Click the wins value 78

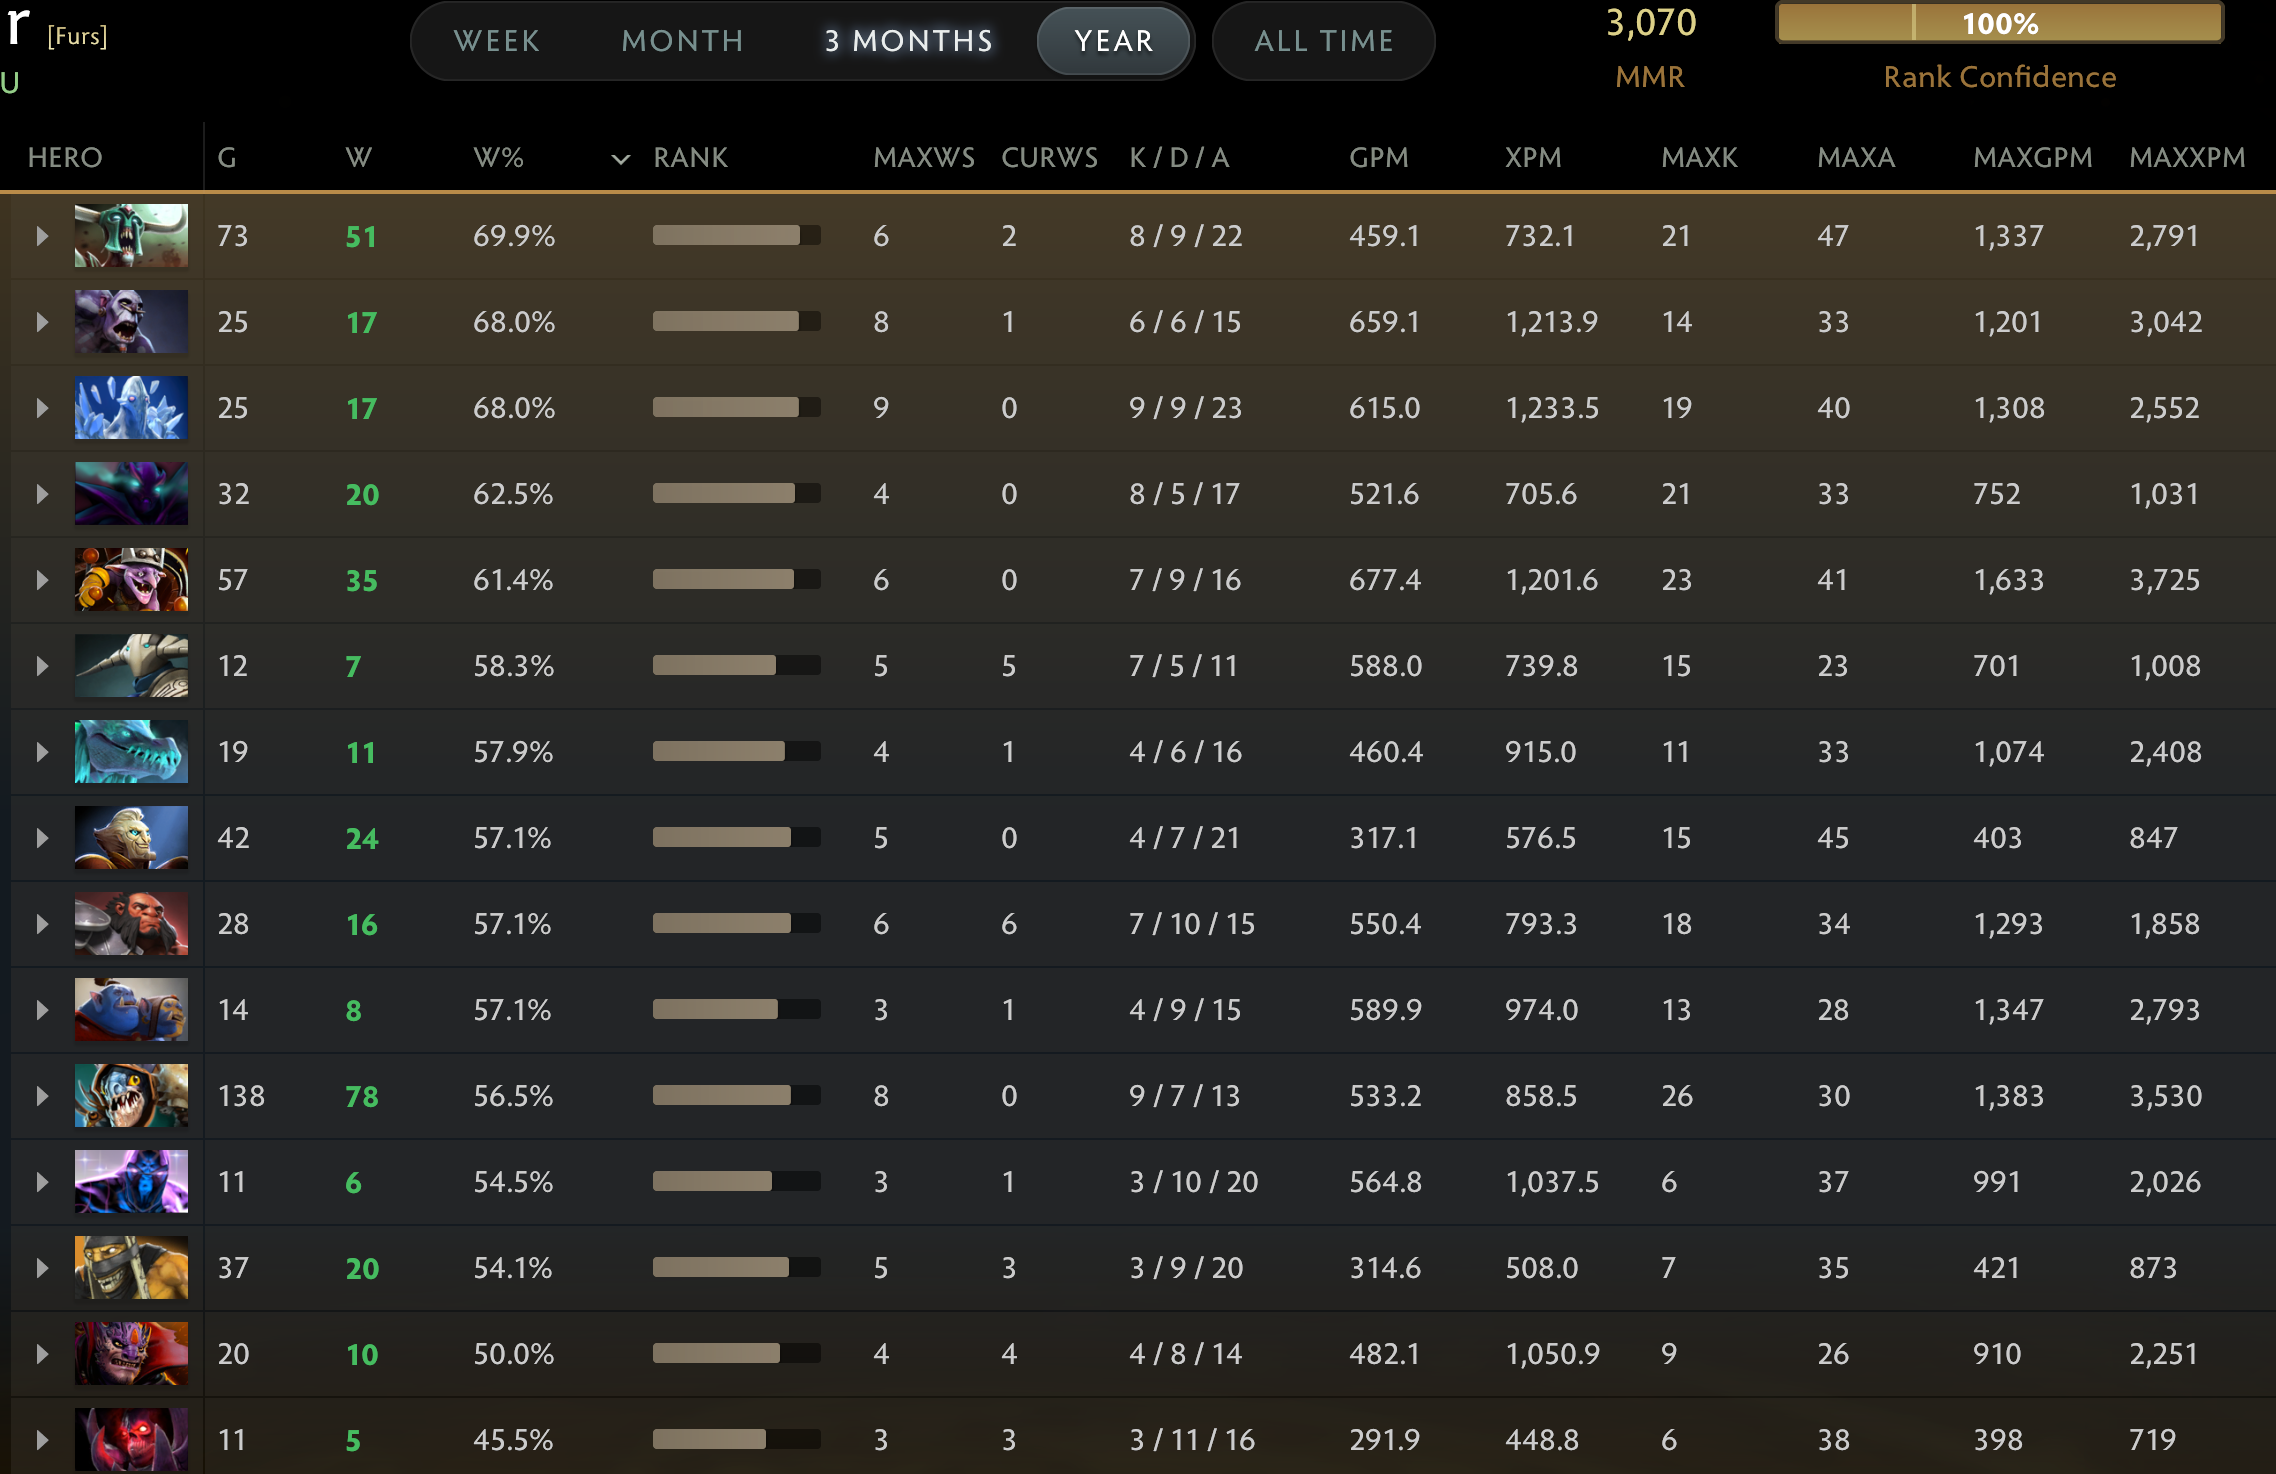coord(362,1097)
